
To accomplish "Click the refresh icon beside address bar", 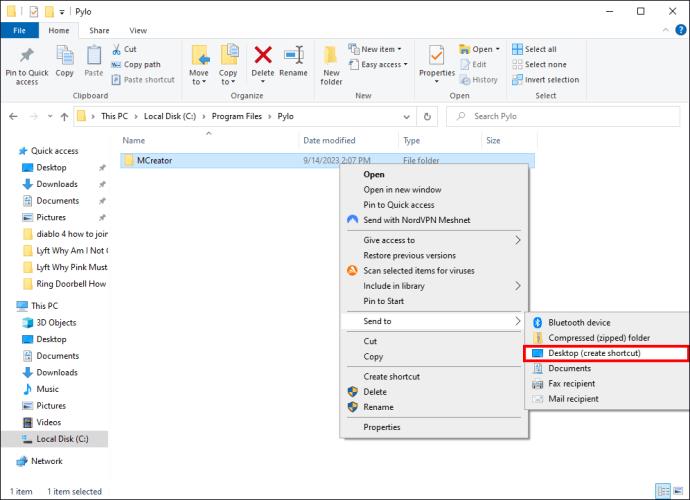I will tap(427, 117).
